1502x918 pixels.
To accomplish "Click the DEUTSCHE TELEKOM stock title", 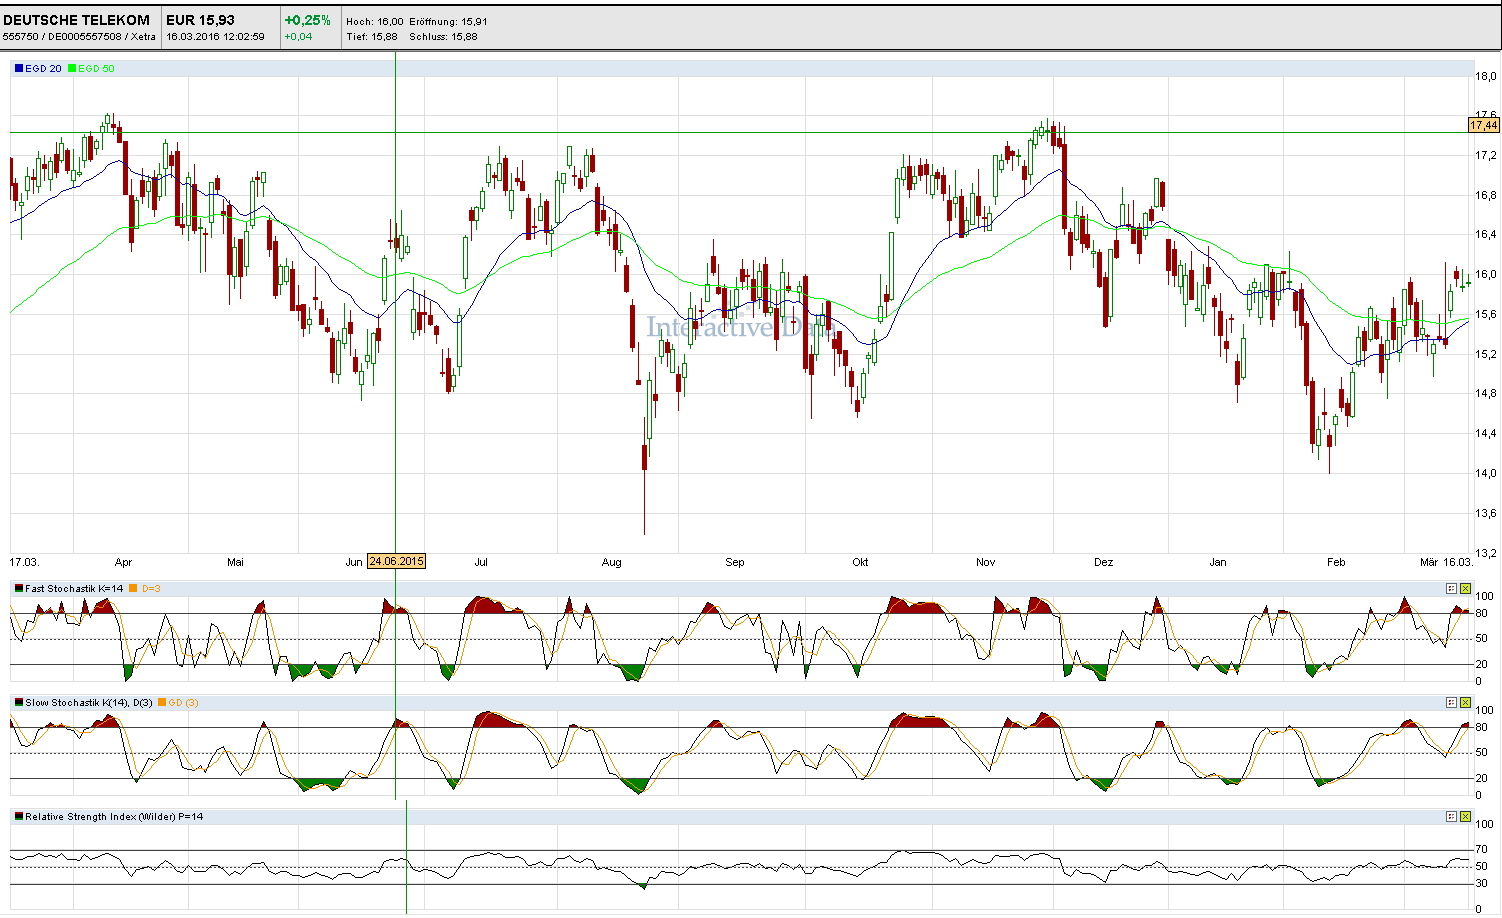I will tap(77, 20).
